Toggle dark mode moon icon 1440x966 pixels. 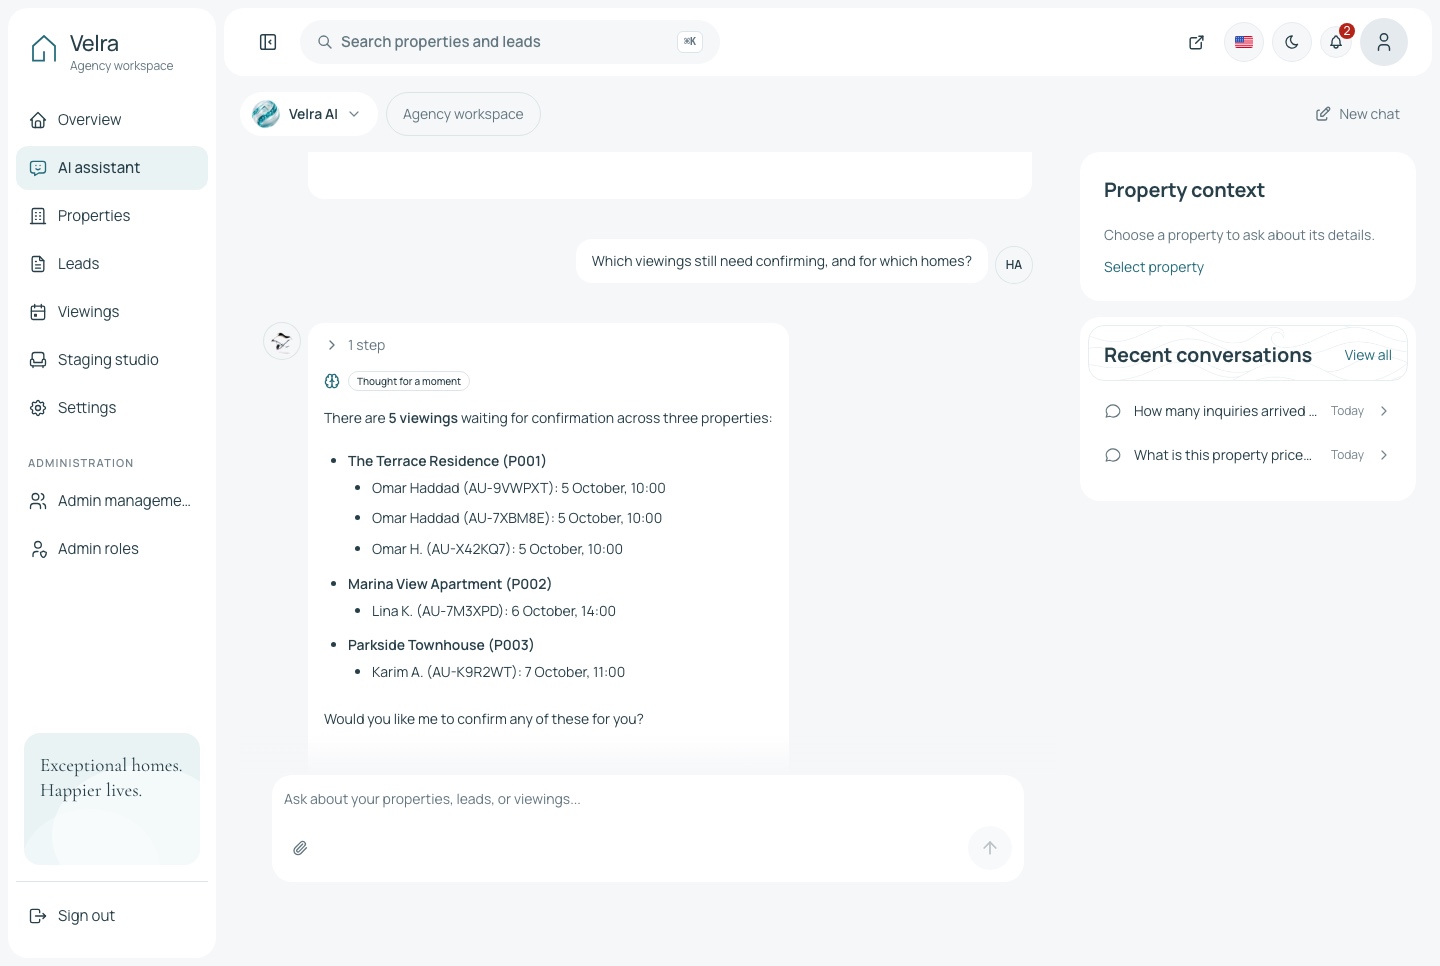point(1292,42)
